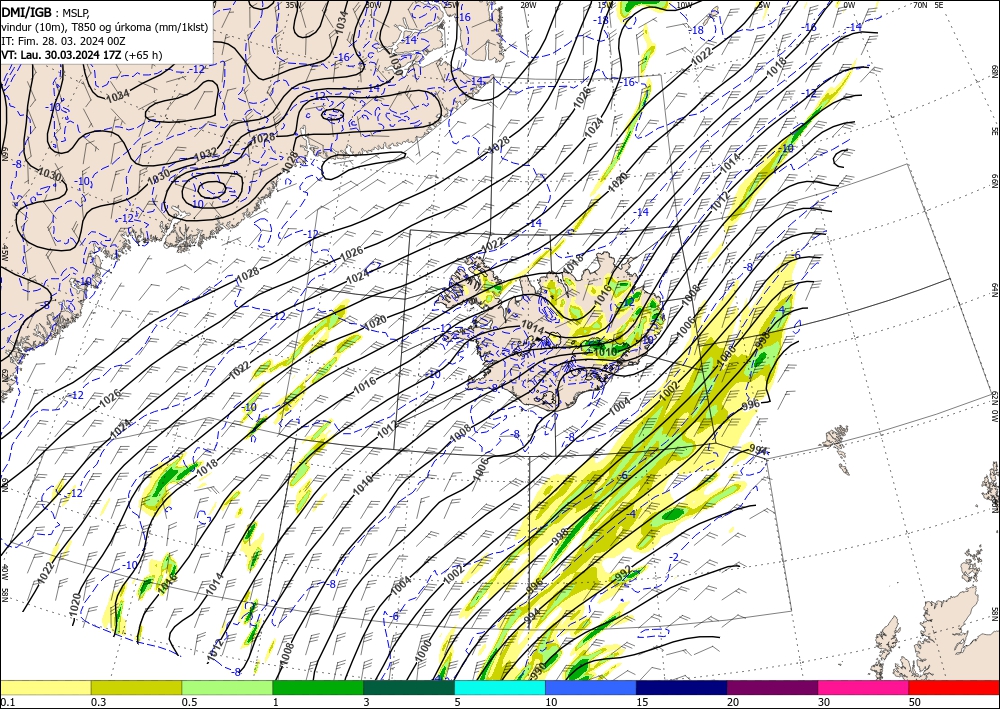Click the '20W' longitude label
The height and width of the screenshot is (709, 1000).
point(528,5)
